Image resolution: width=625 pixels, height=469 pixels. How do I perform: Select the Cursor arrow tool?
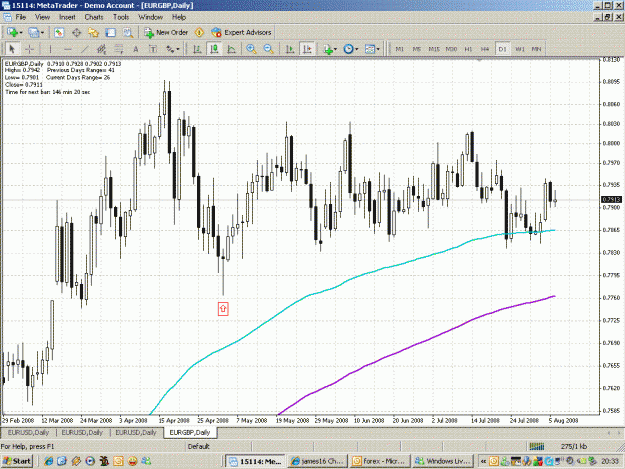12,49
